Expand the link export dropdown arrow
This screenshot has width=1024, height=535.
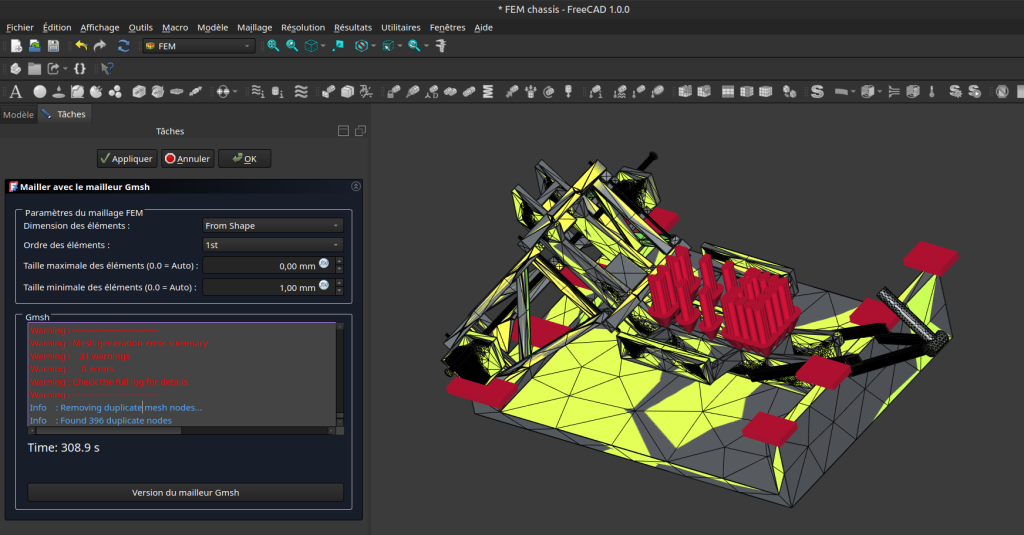pyautogui.click(x=65, y=69)
